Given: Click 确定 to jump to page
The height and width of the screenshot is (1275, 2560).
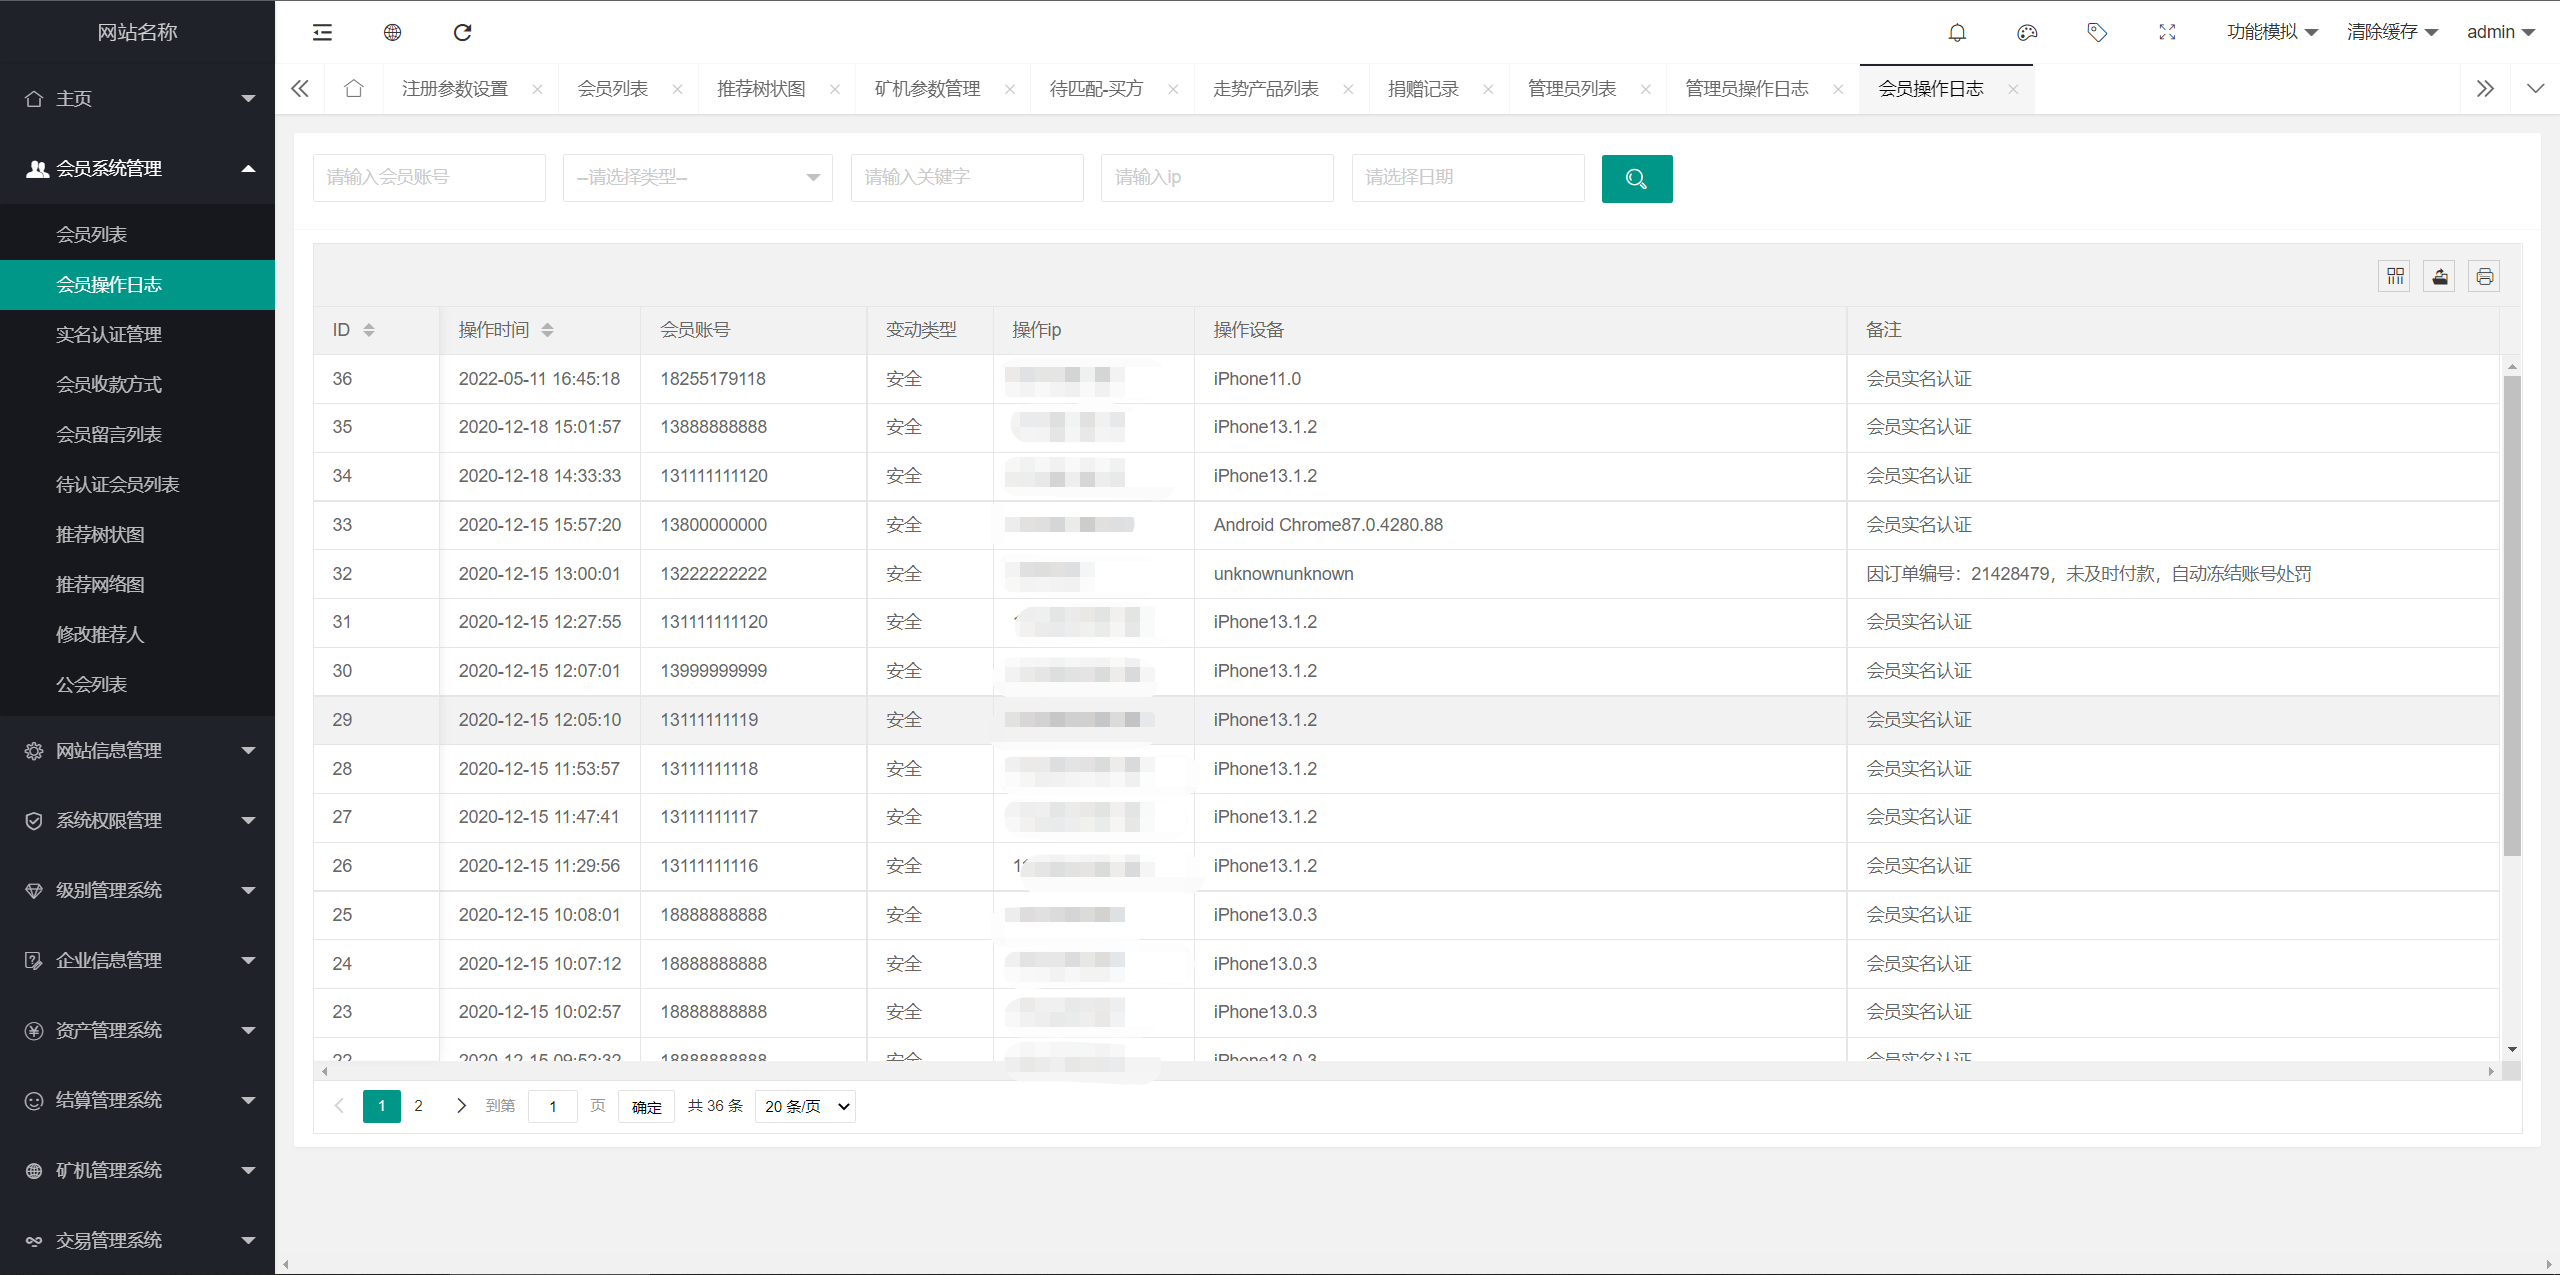Looking at the screenshot, I should pyautogui.click(x=646, y=1106).
